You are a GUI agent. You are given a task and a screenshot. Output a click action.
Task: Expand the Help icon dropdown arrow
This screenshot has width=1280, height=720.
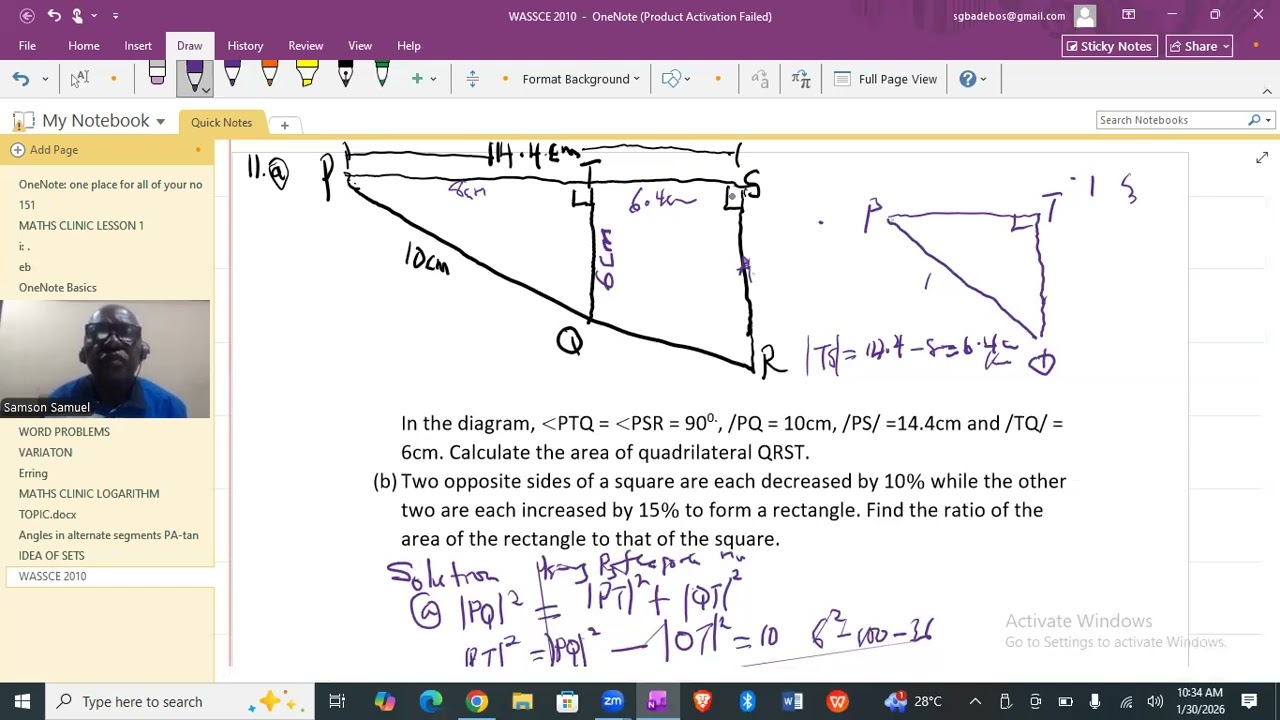(983, 79)
